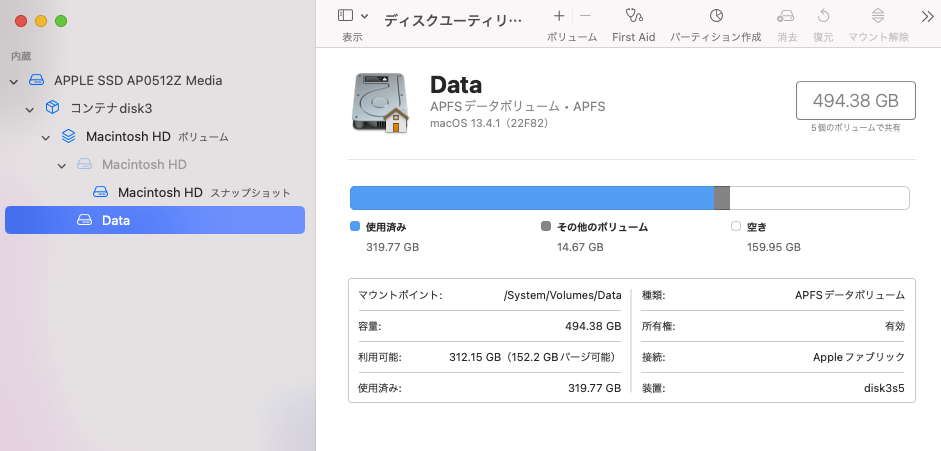
Task: Click the ボリューム toolbar label
Action: click(x=572, y=37)
